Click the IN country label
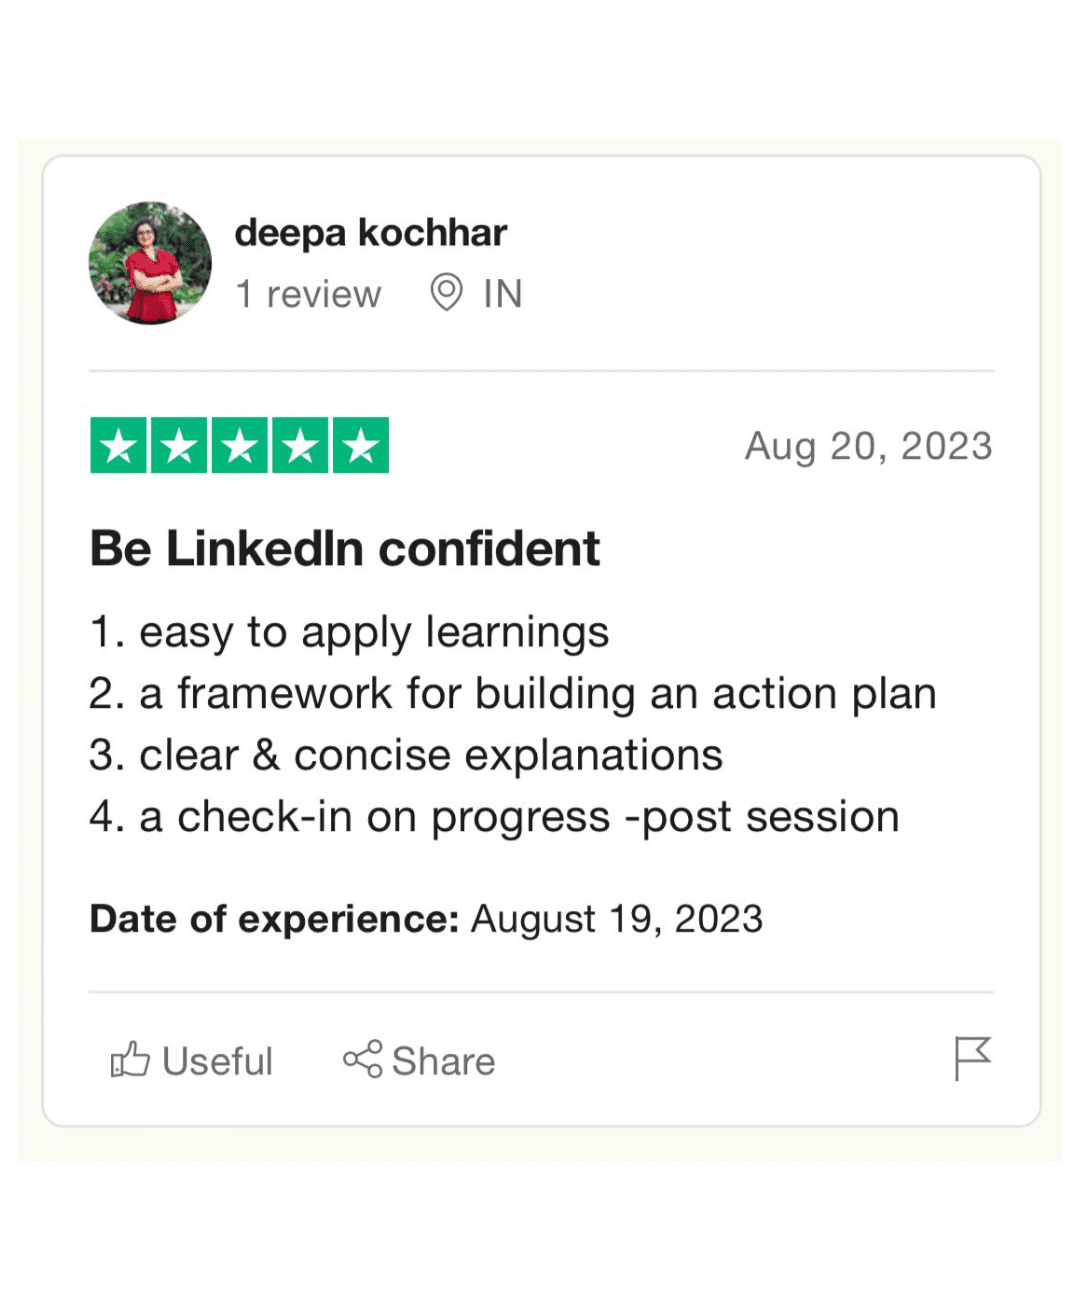The image size is (1080, 1300). [503, 294]
